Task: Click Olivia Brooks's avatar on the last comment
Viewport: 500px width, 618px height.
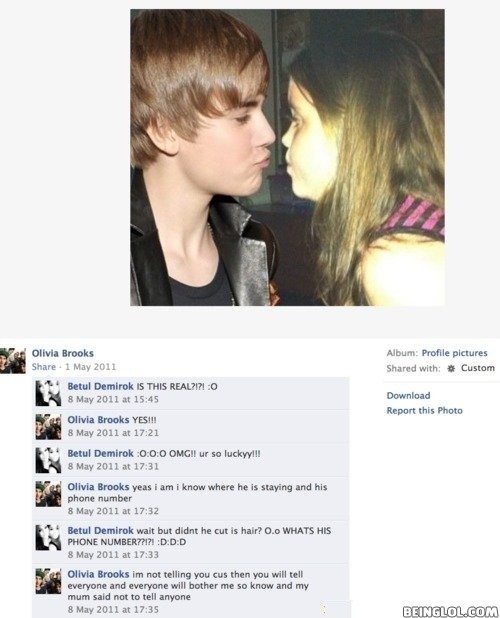Action: [x=48, y=581]
